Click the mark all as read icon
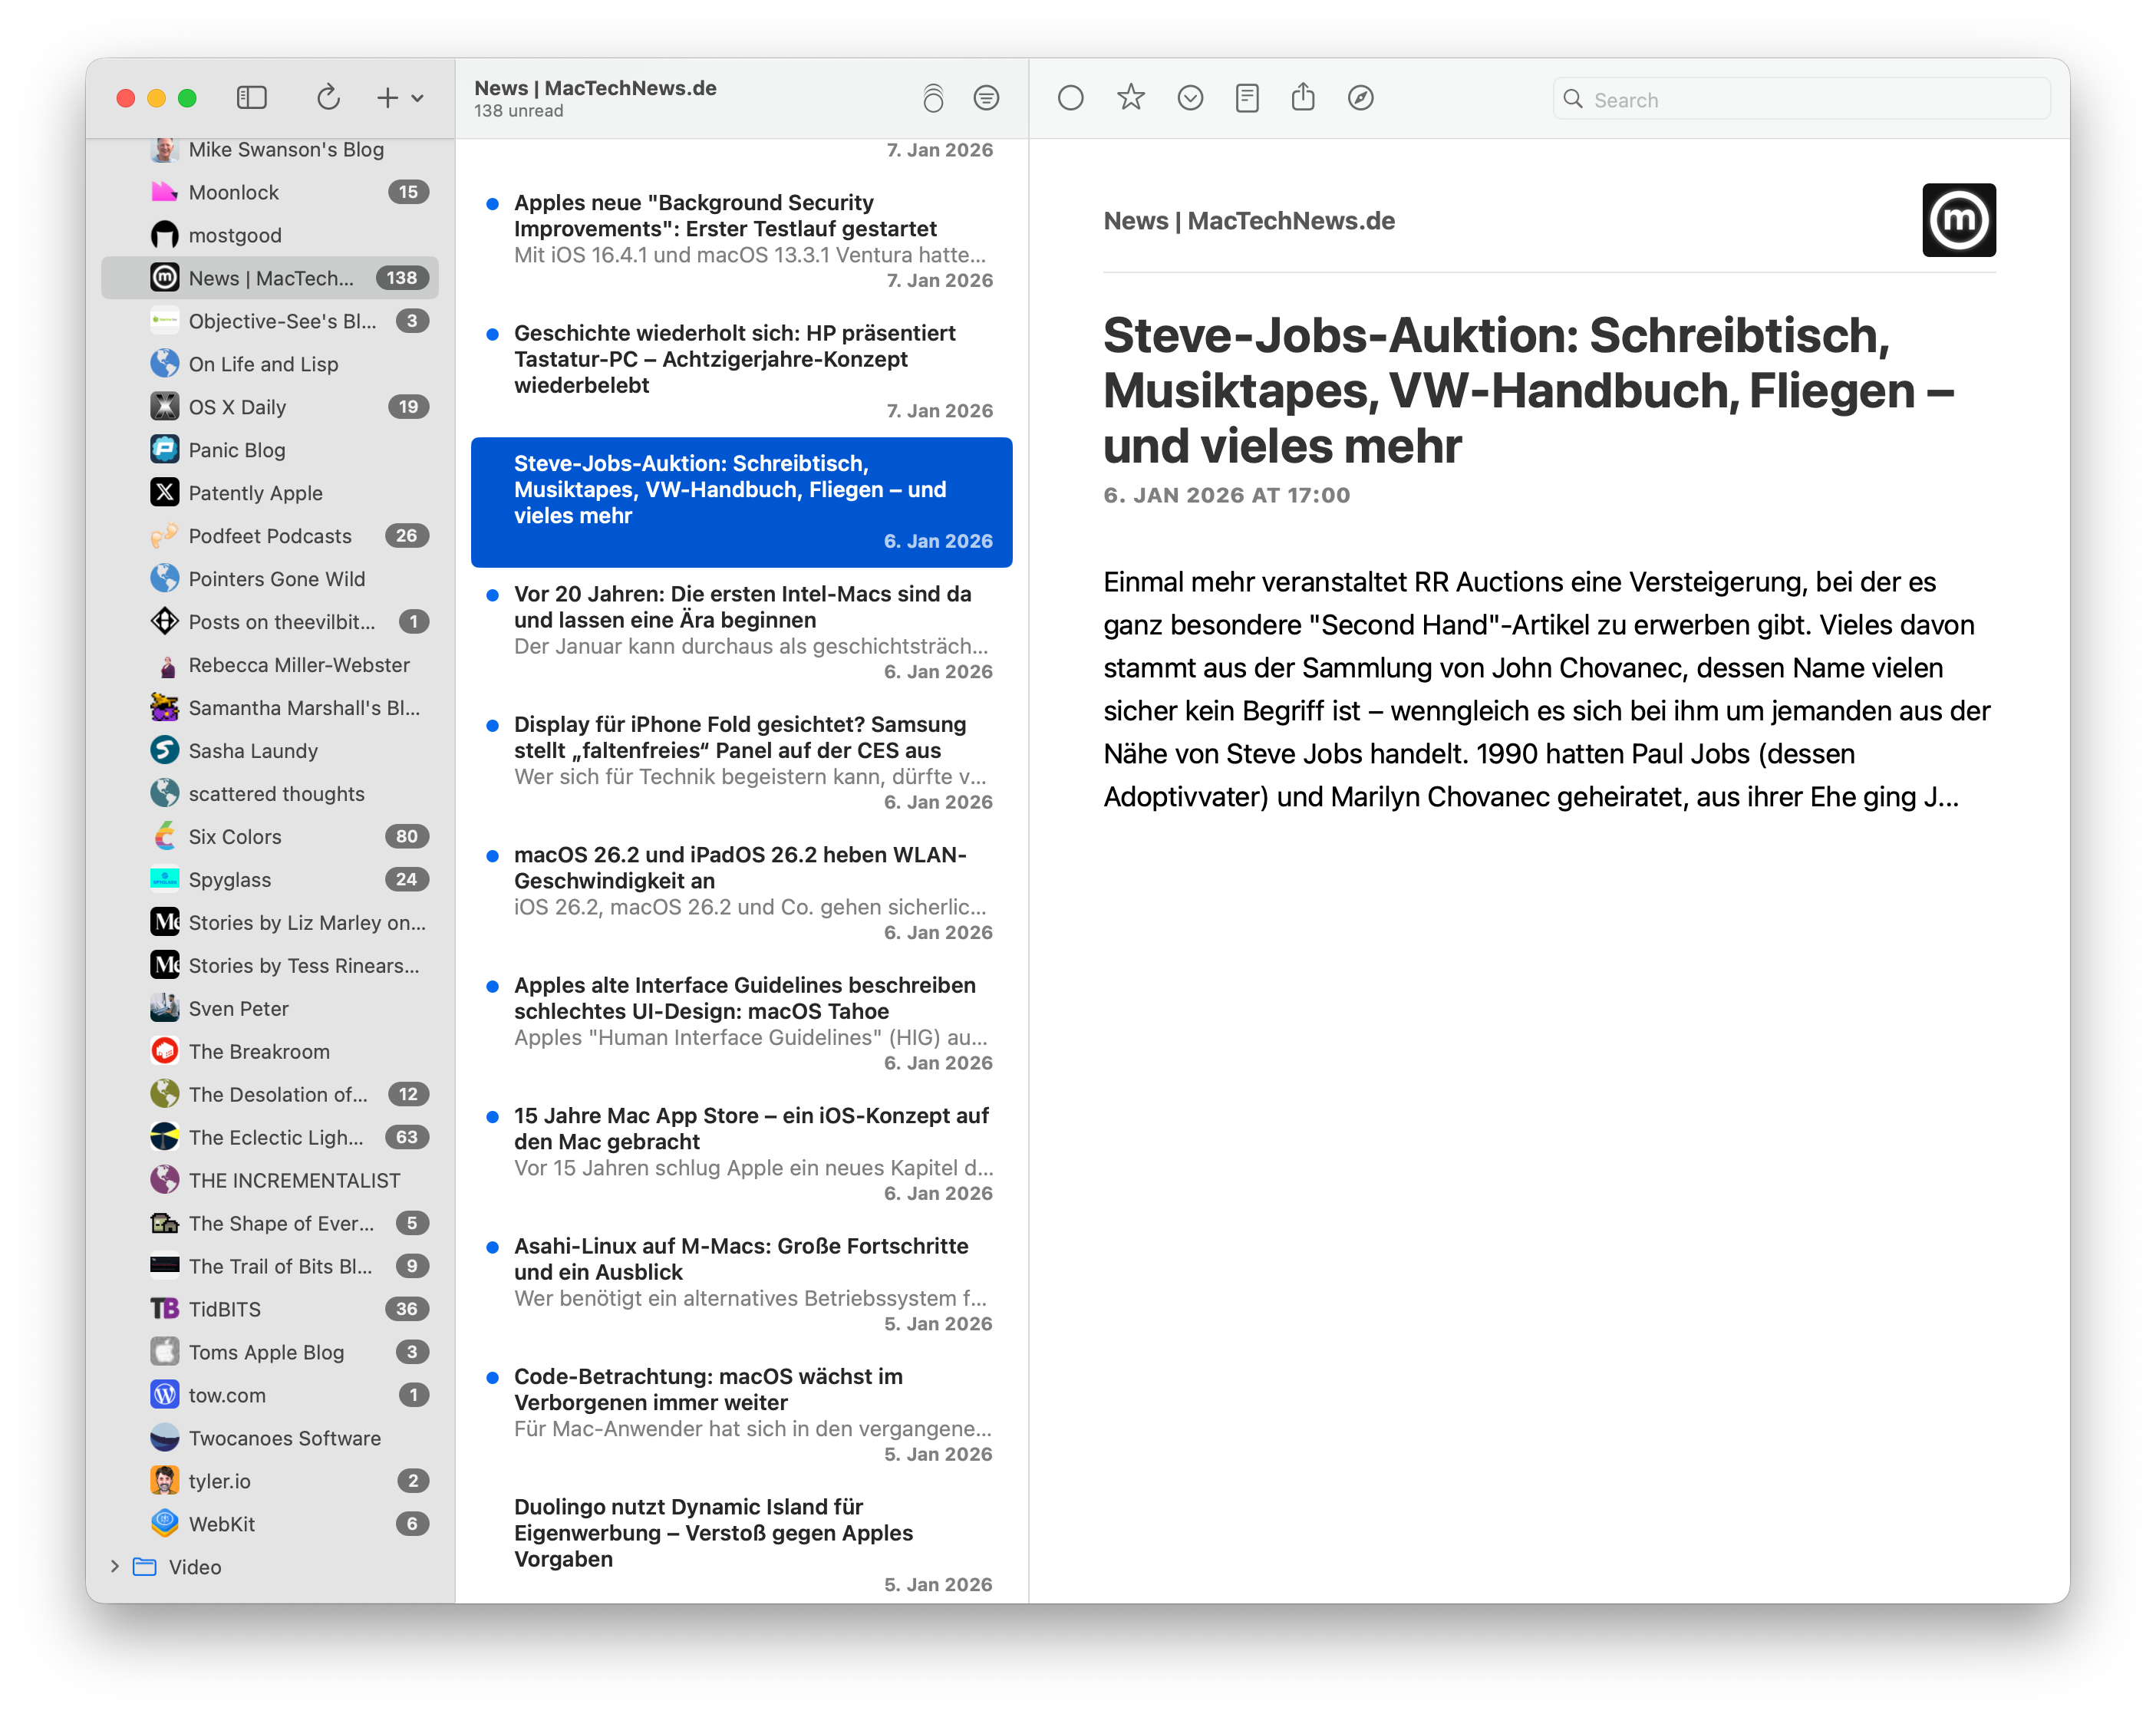The width and height of the screenshot is (2156, 1717). [x=932, y=98]
